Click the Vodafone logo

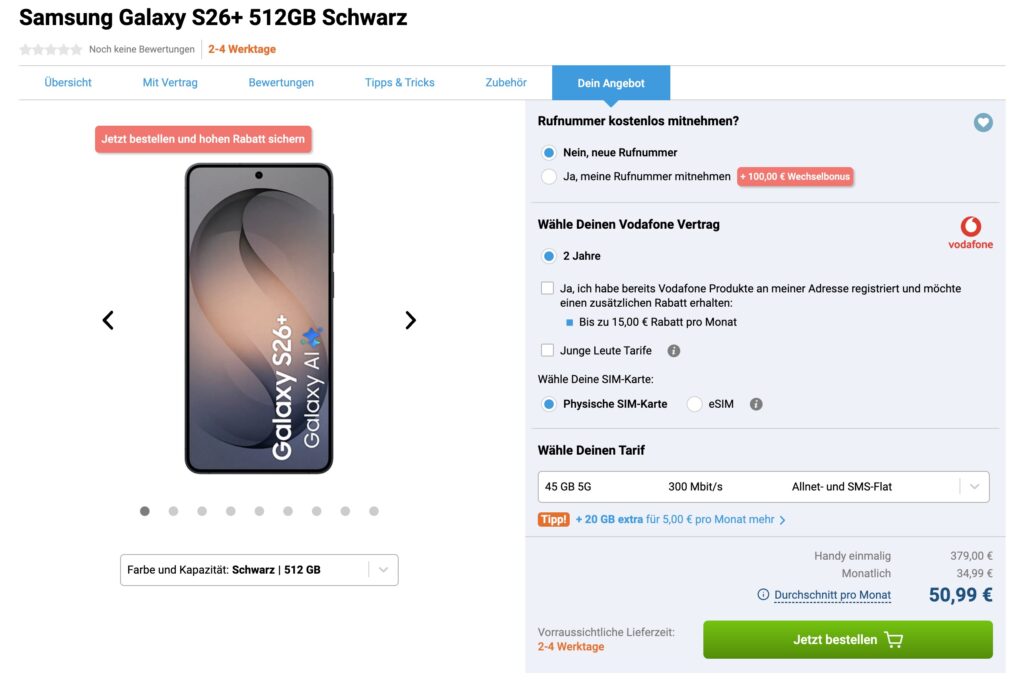pos(970,233)
